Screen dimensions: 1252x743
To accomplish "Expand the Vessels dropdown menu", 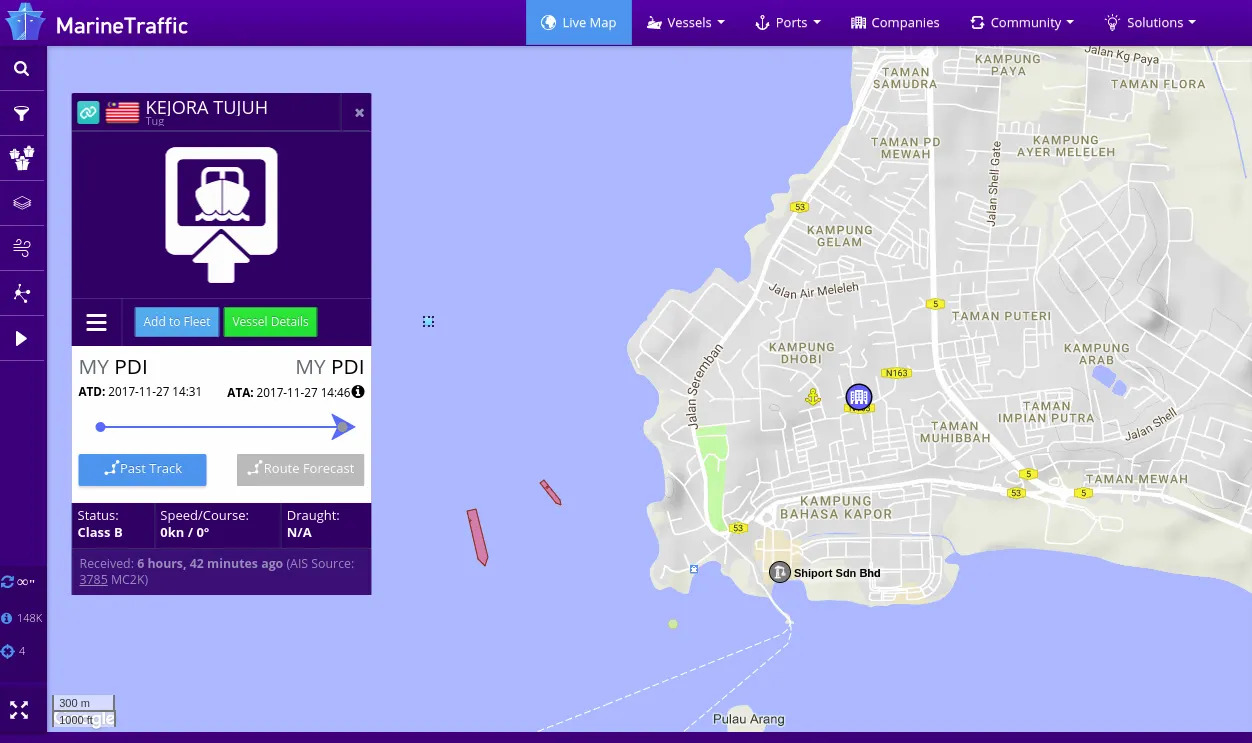I will [x=685, y=22].
